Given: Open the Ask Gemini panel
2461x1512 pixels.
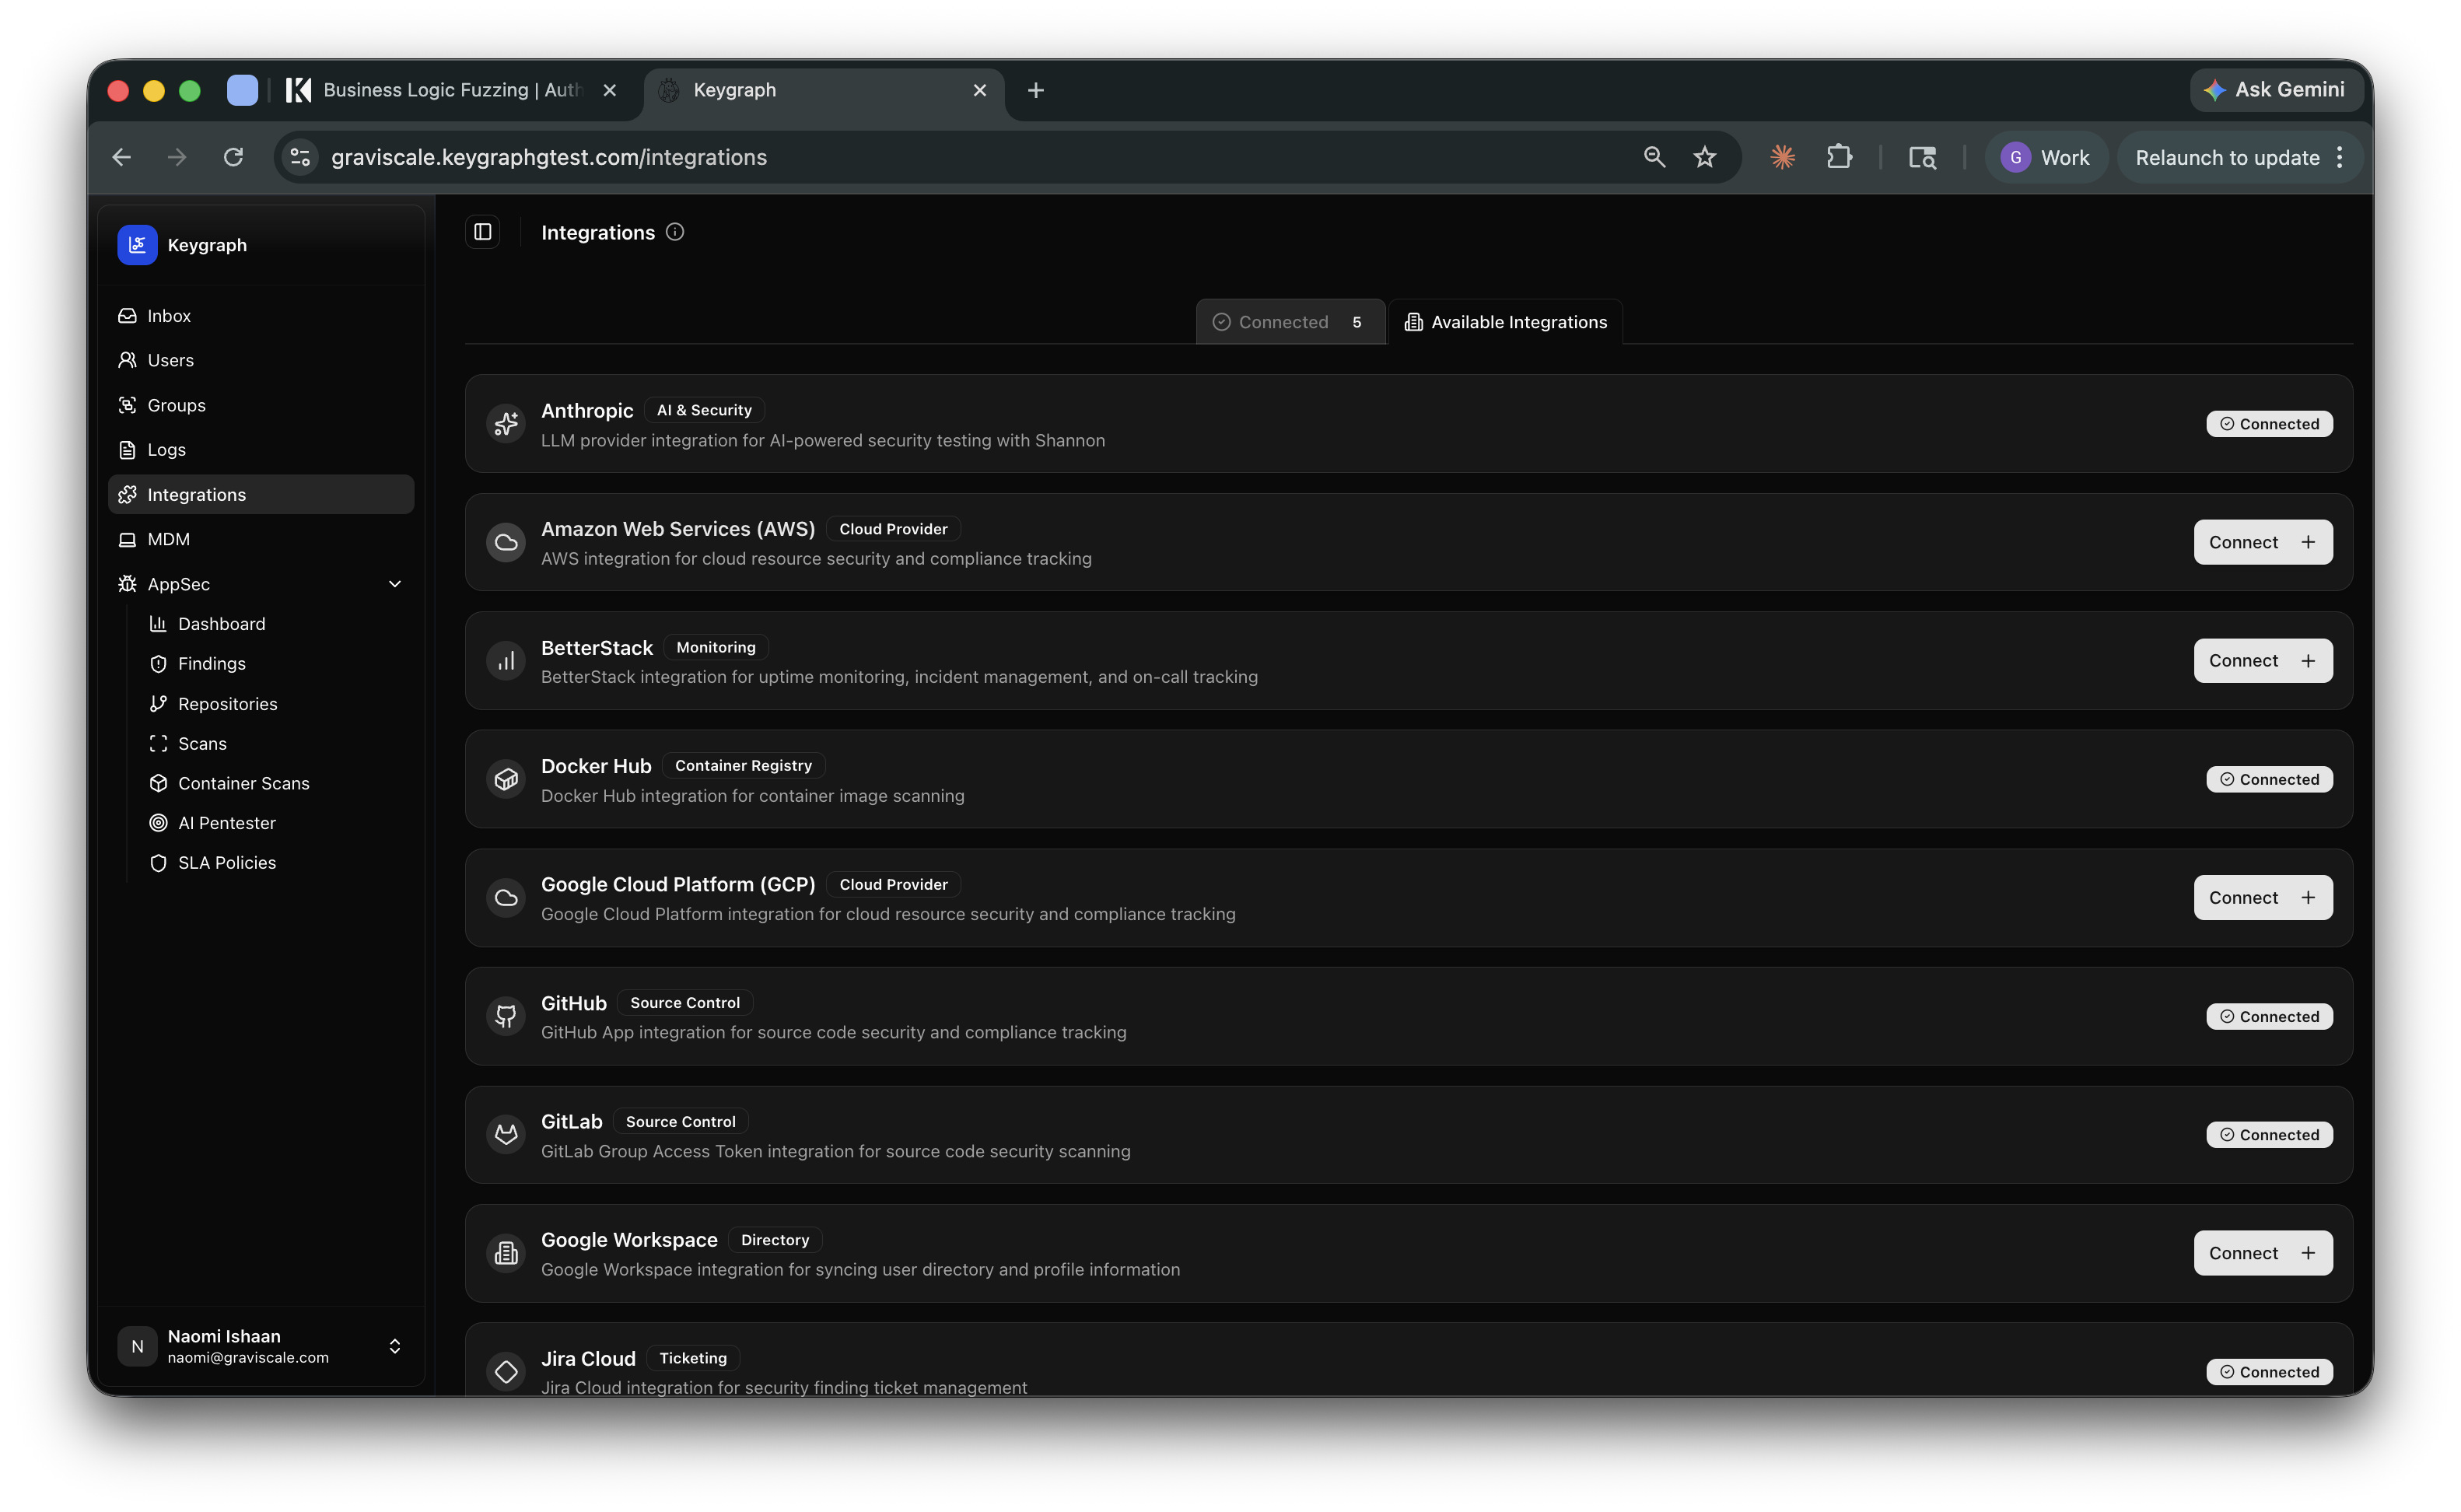Looking at the screenshot, I should click(2274, 90).
